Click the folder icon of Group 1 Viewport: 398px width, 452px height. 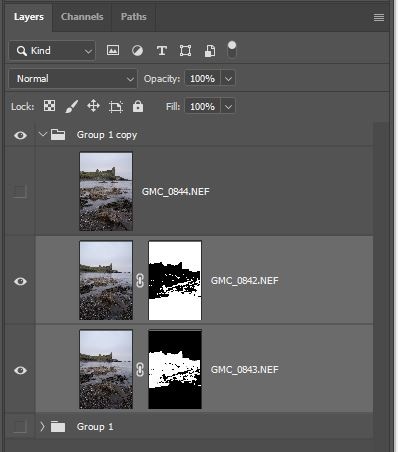[x=58, y=427]
